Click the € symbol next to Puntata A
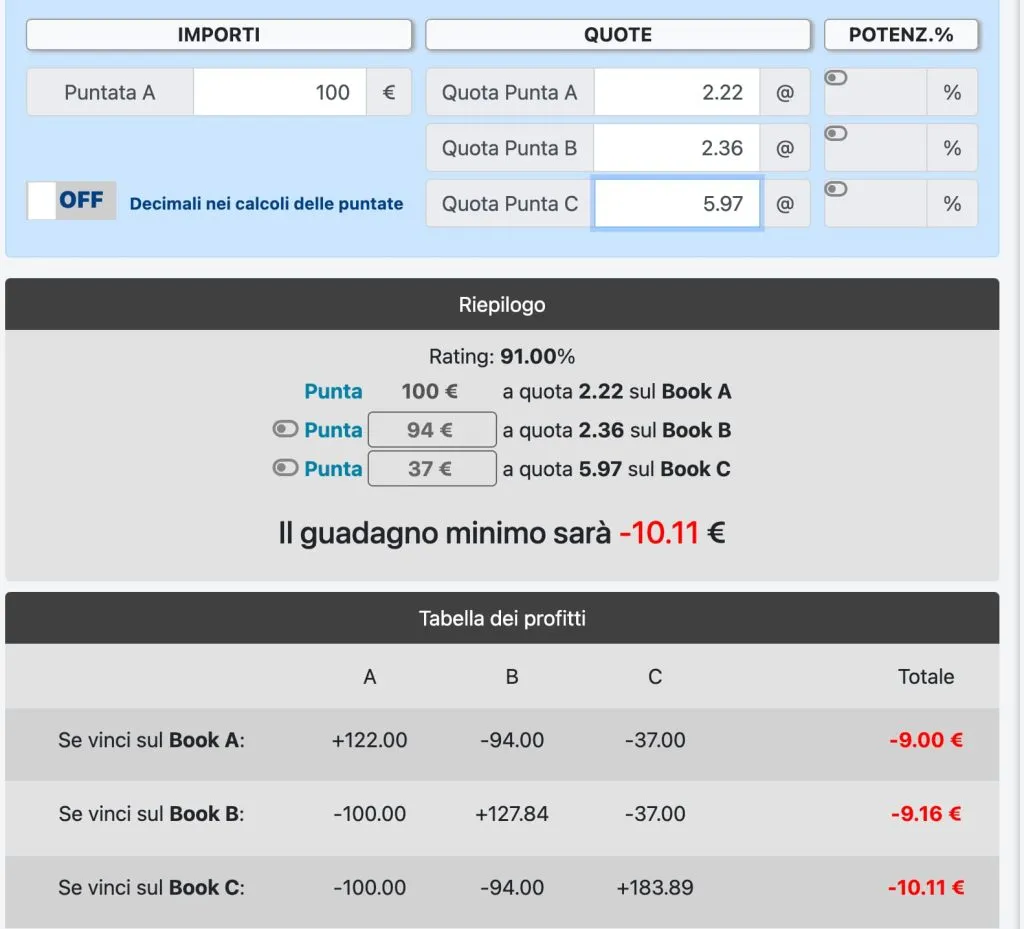The image size is (1024, 929). [389, 92]
